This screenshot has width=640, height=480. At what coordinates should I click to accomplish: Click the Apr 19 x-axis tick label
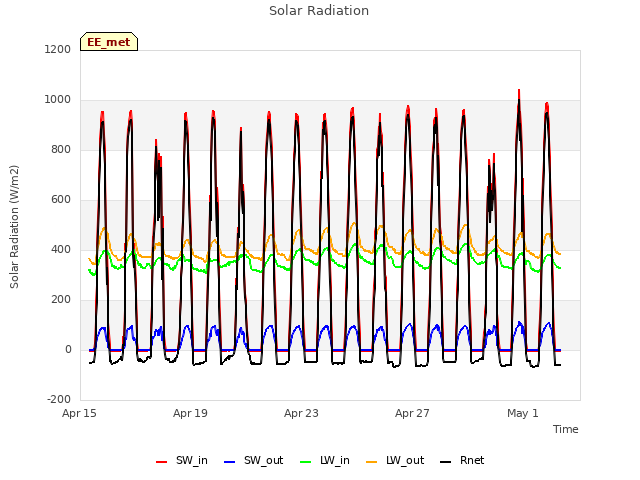(190, 413)
